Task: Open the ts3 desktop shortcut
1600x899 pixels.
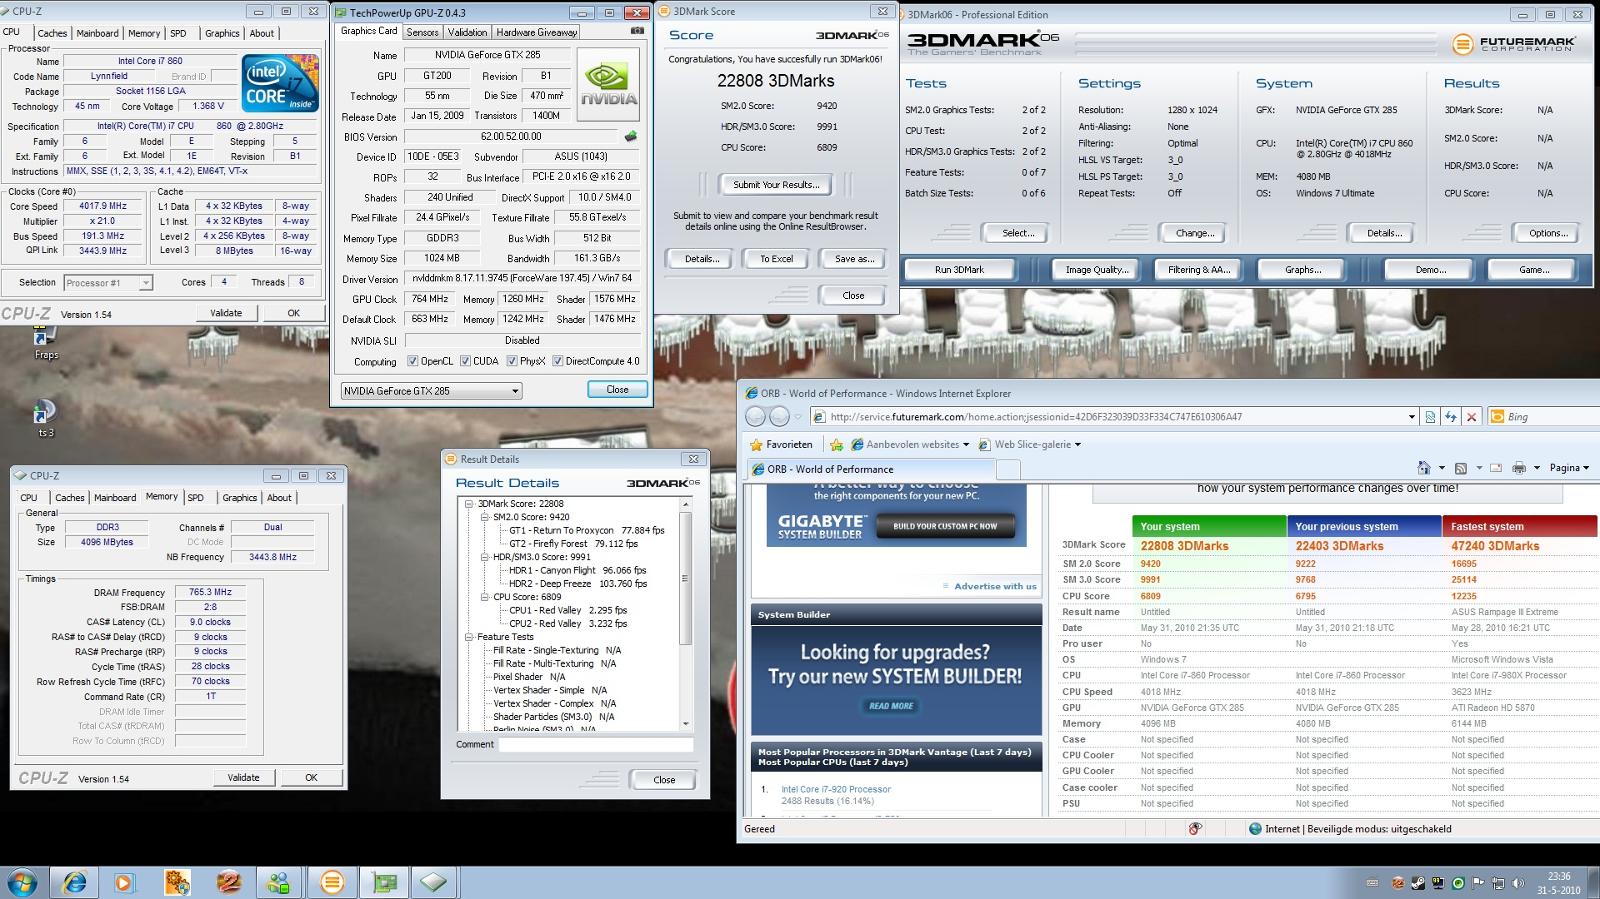Action: tap(46, 420)
